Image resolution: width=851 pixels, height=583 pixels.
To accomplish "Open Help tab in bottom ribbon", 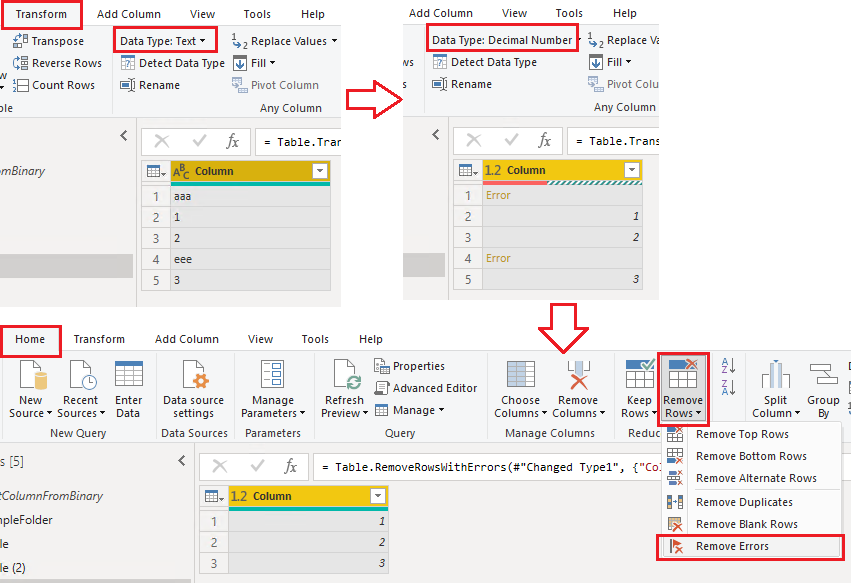I will [x=371, y=339].
